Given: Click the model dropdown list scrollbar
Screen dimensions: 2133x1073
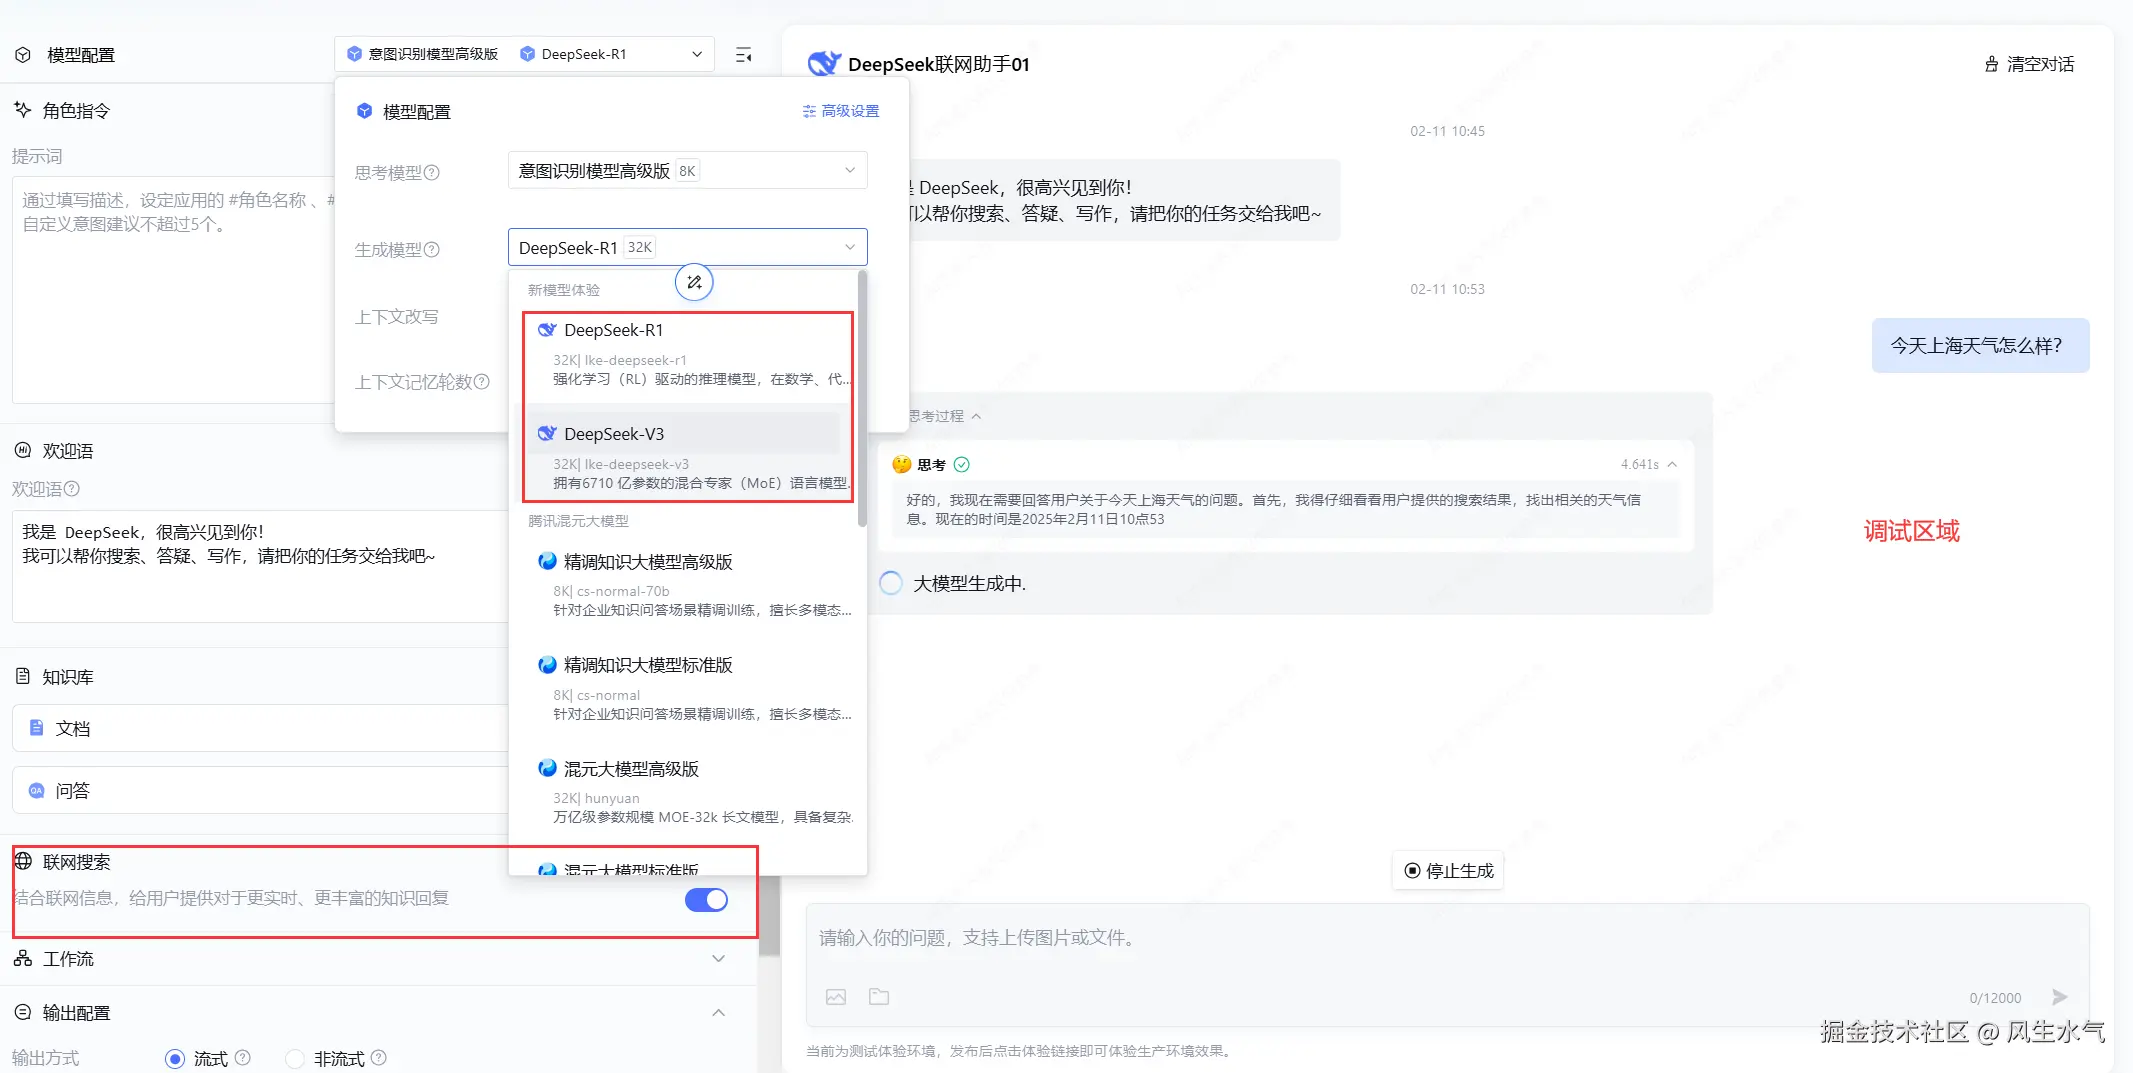Looking at the screenshot, I should point(862,400).
